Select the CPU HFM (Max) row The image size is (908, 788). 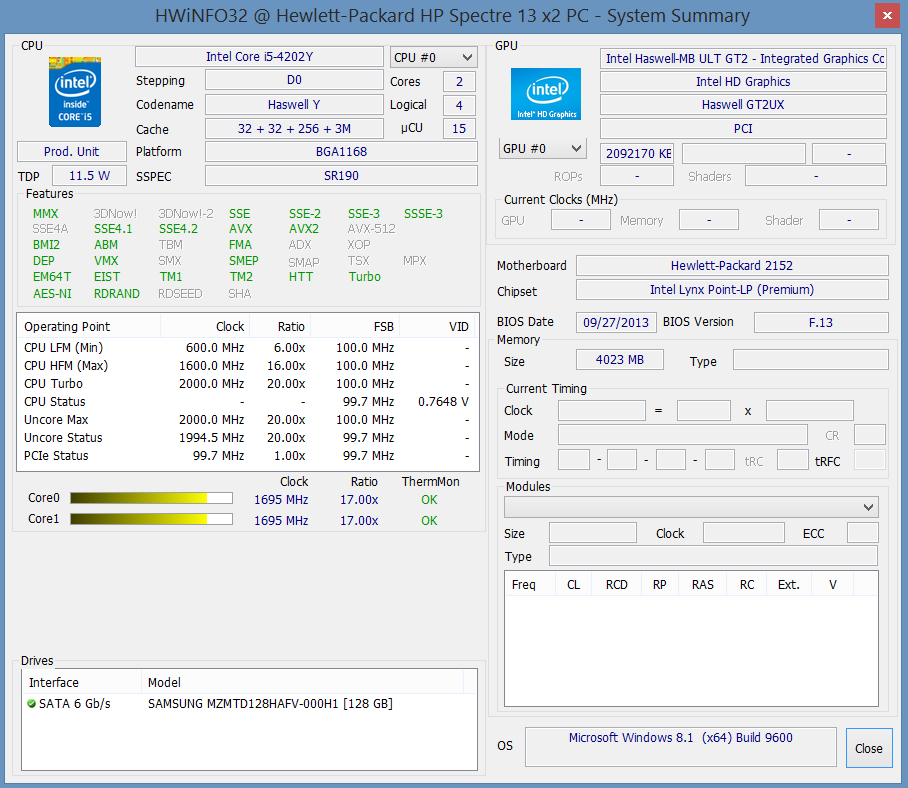[247, 366]
